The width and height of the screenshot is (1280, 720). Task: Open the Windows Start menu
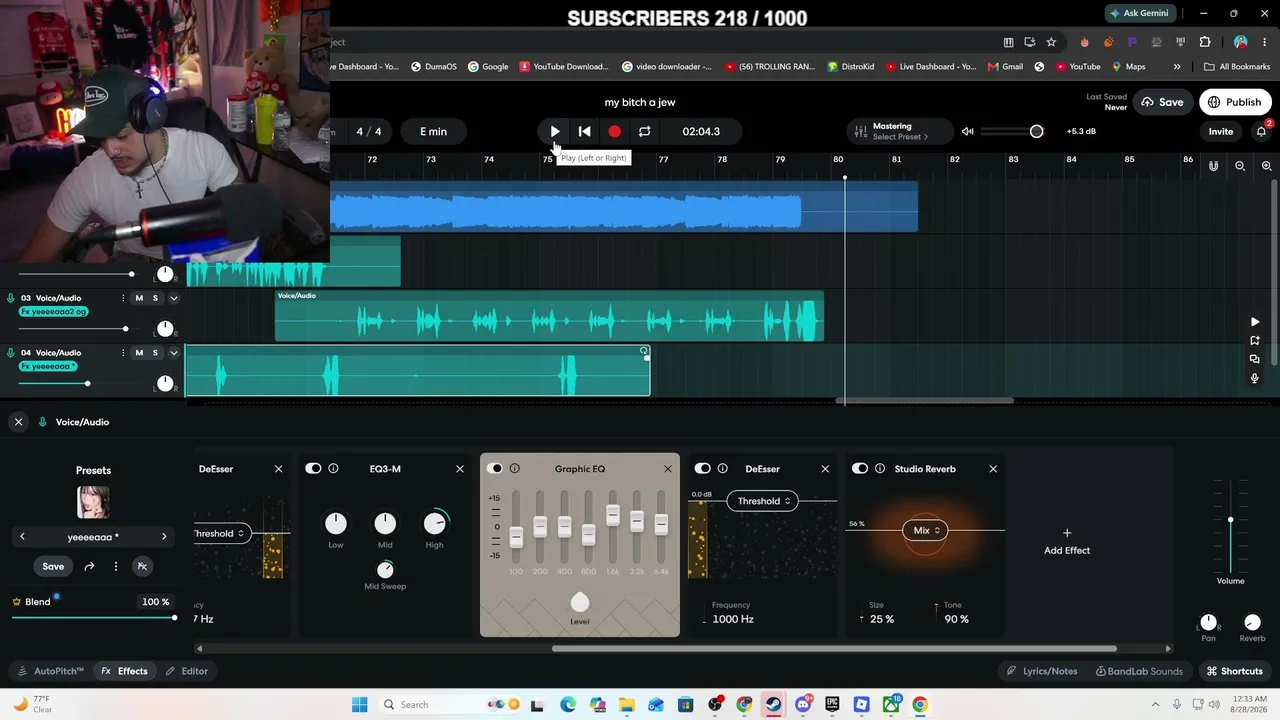[360, 705]
